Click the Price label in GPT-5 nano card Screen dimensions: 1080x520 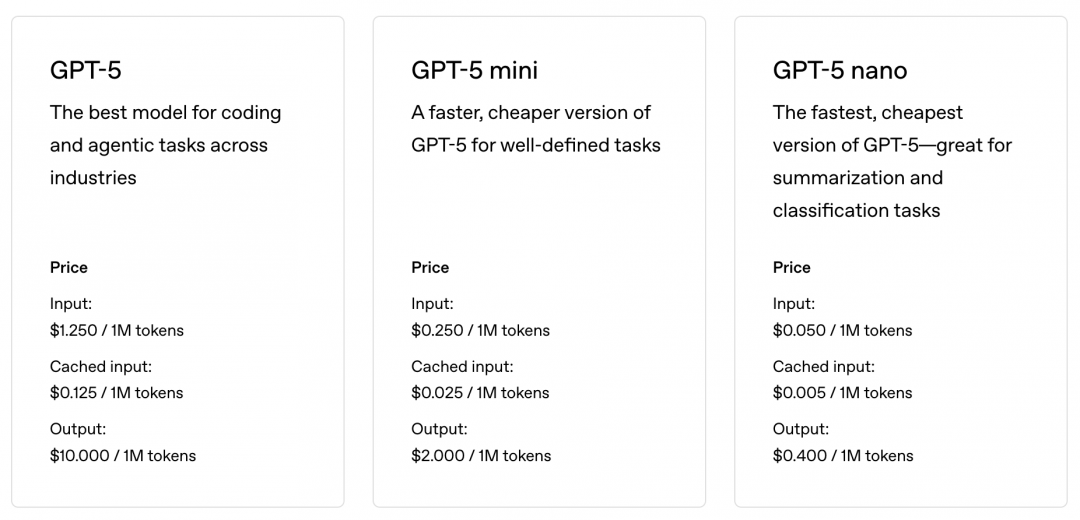pos(791,267)
